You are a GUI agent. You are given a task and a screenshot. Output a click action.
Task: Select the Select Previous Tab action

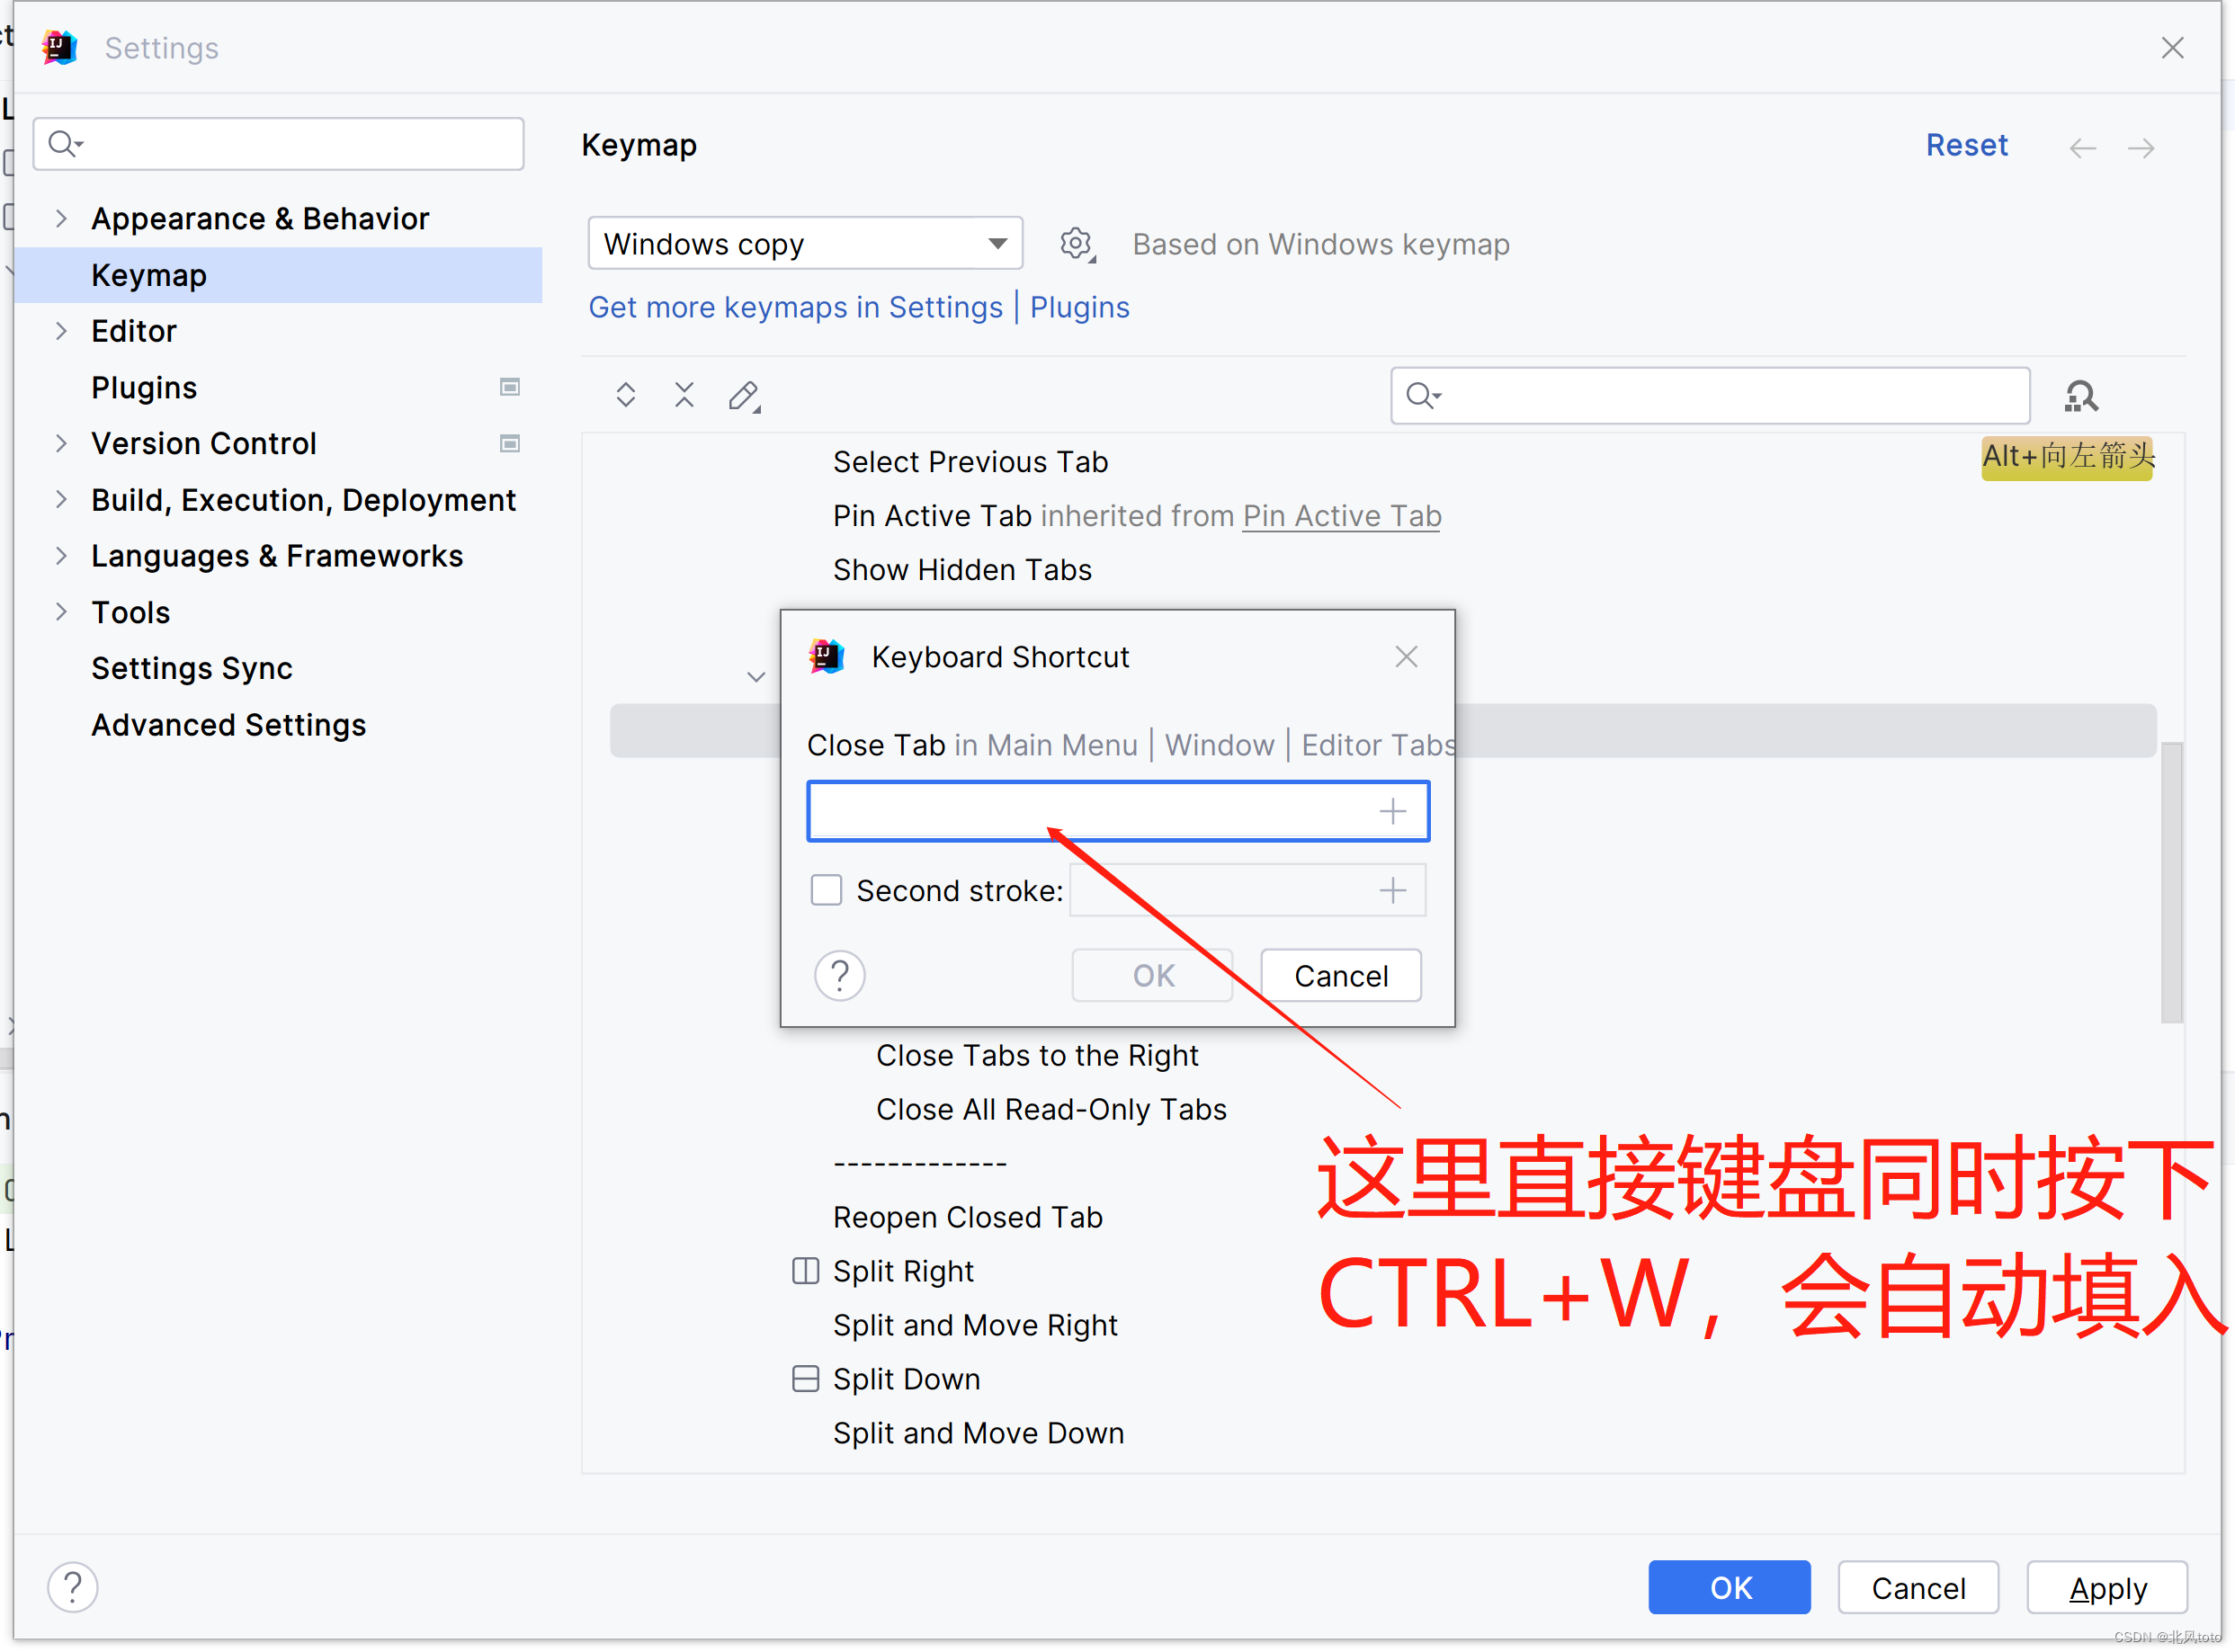[x=971, y=462]
